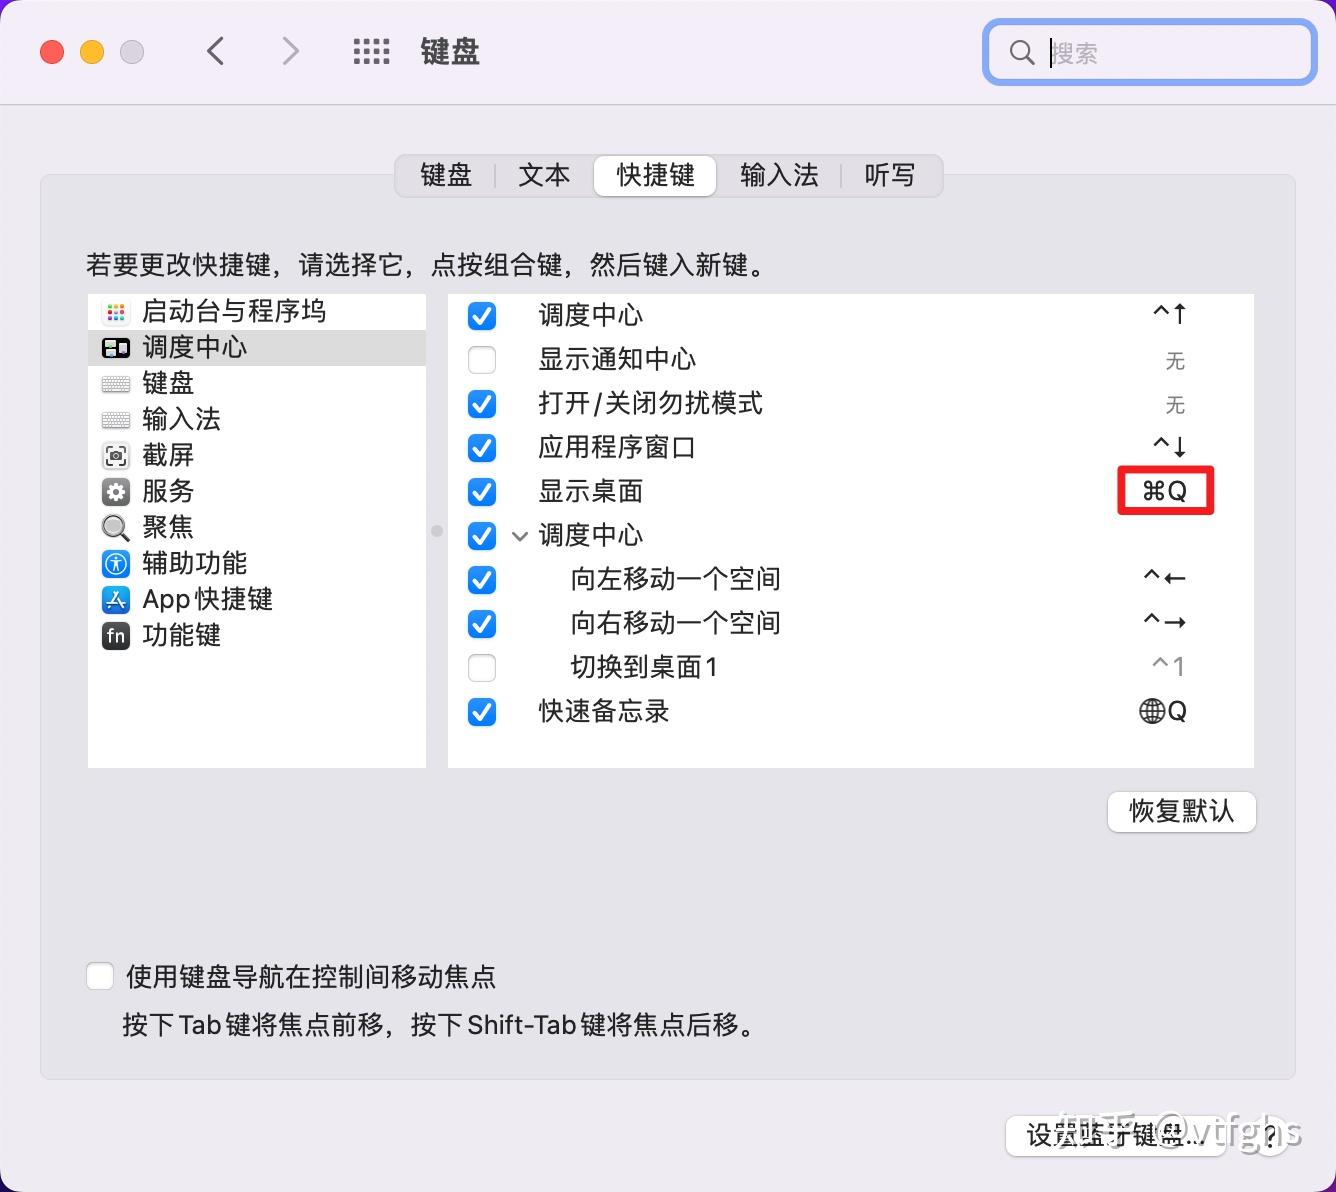This screenshot has height=1192, width=1336.
Task: Click the 搜索 search field
Action: pyautogui.click(x=1150, y=52)
